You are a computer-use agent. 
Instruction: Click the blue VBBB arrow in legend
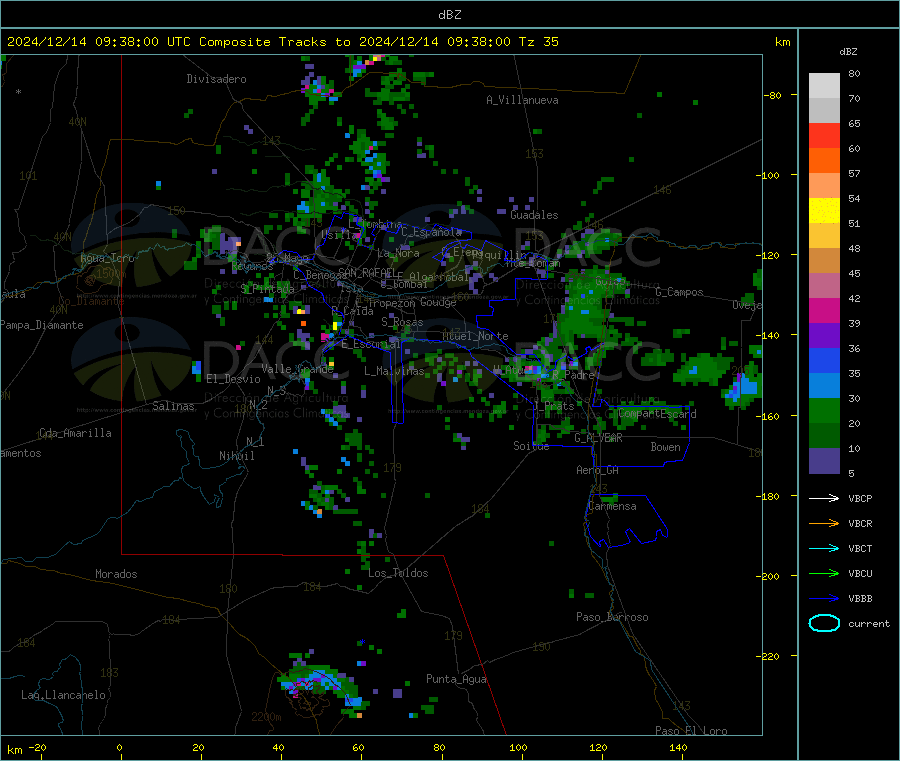824,598
